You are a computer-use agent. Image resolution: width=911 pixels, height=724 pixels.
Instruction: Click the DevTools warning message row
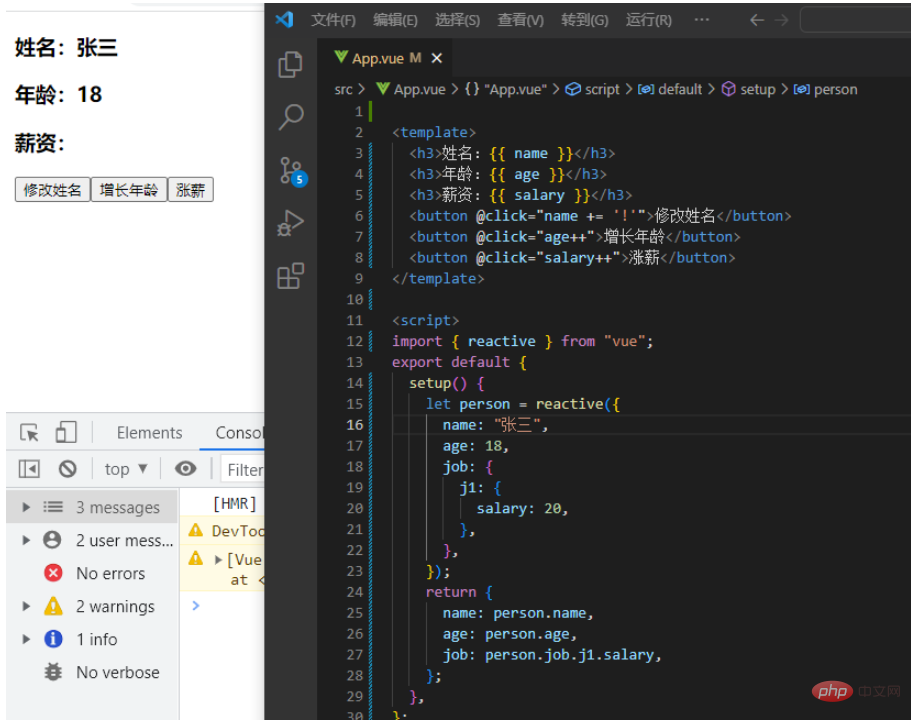[x=223, y=531]
